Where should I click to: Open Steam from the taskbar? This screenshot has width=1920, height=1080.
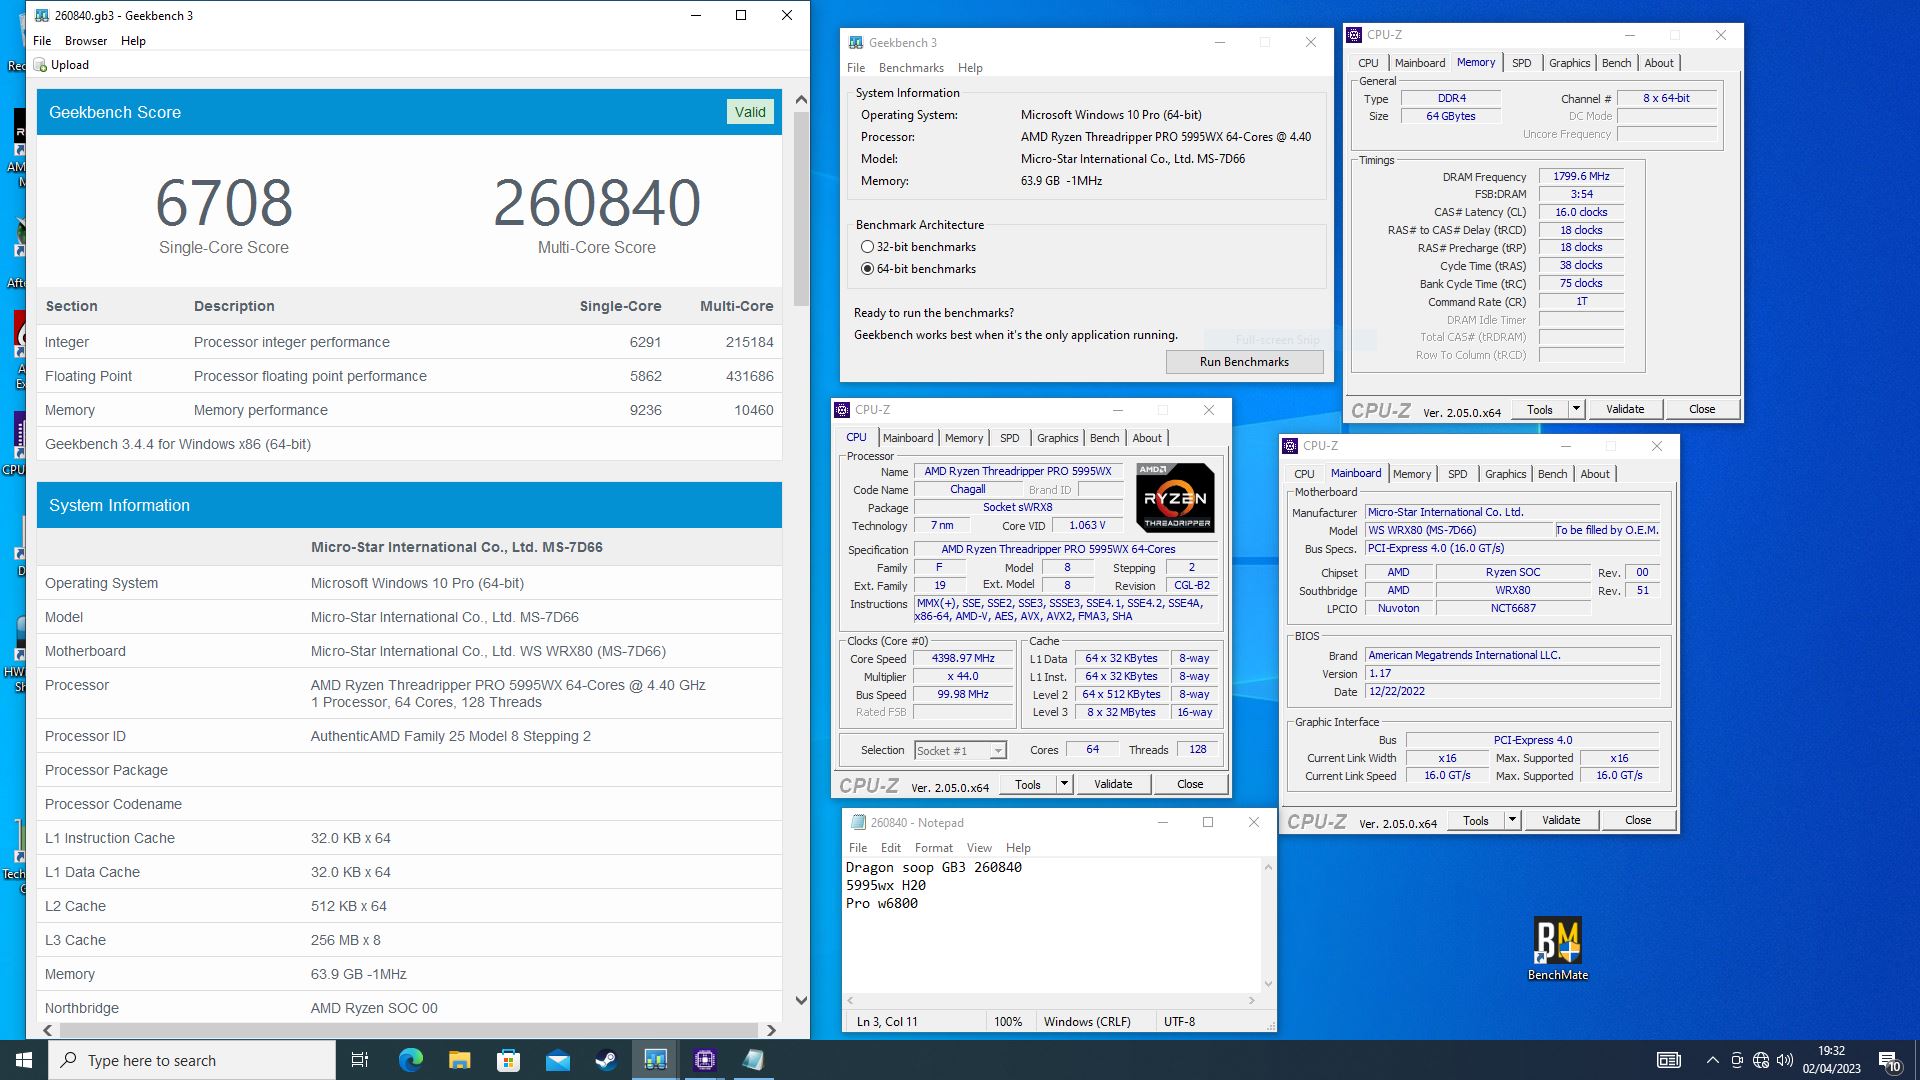606,1060
